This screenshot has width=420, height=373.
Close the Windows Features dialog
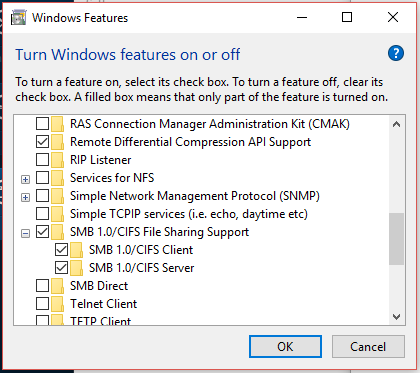tap(393, 17)
